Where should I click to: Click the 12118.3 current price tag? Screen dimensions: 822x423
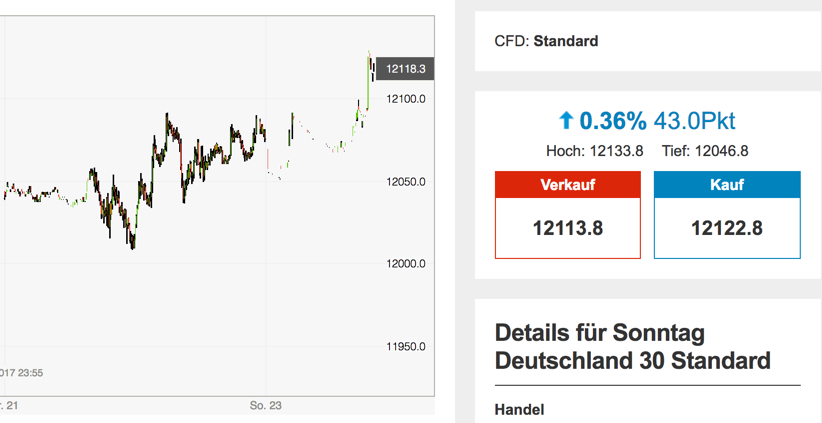(x=405, y=69)
